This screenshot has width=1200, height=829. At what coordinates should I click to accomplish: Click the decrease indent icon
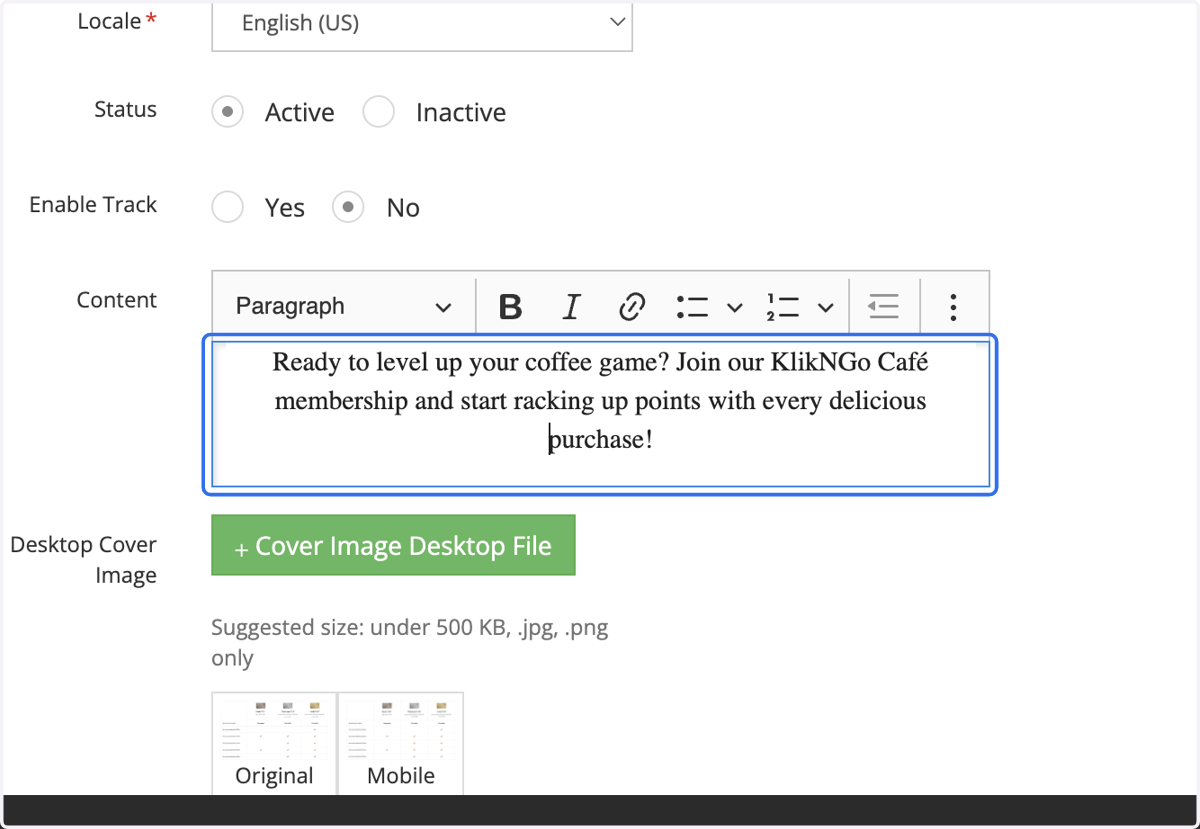(x=884, y=306)
